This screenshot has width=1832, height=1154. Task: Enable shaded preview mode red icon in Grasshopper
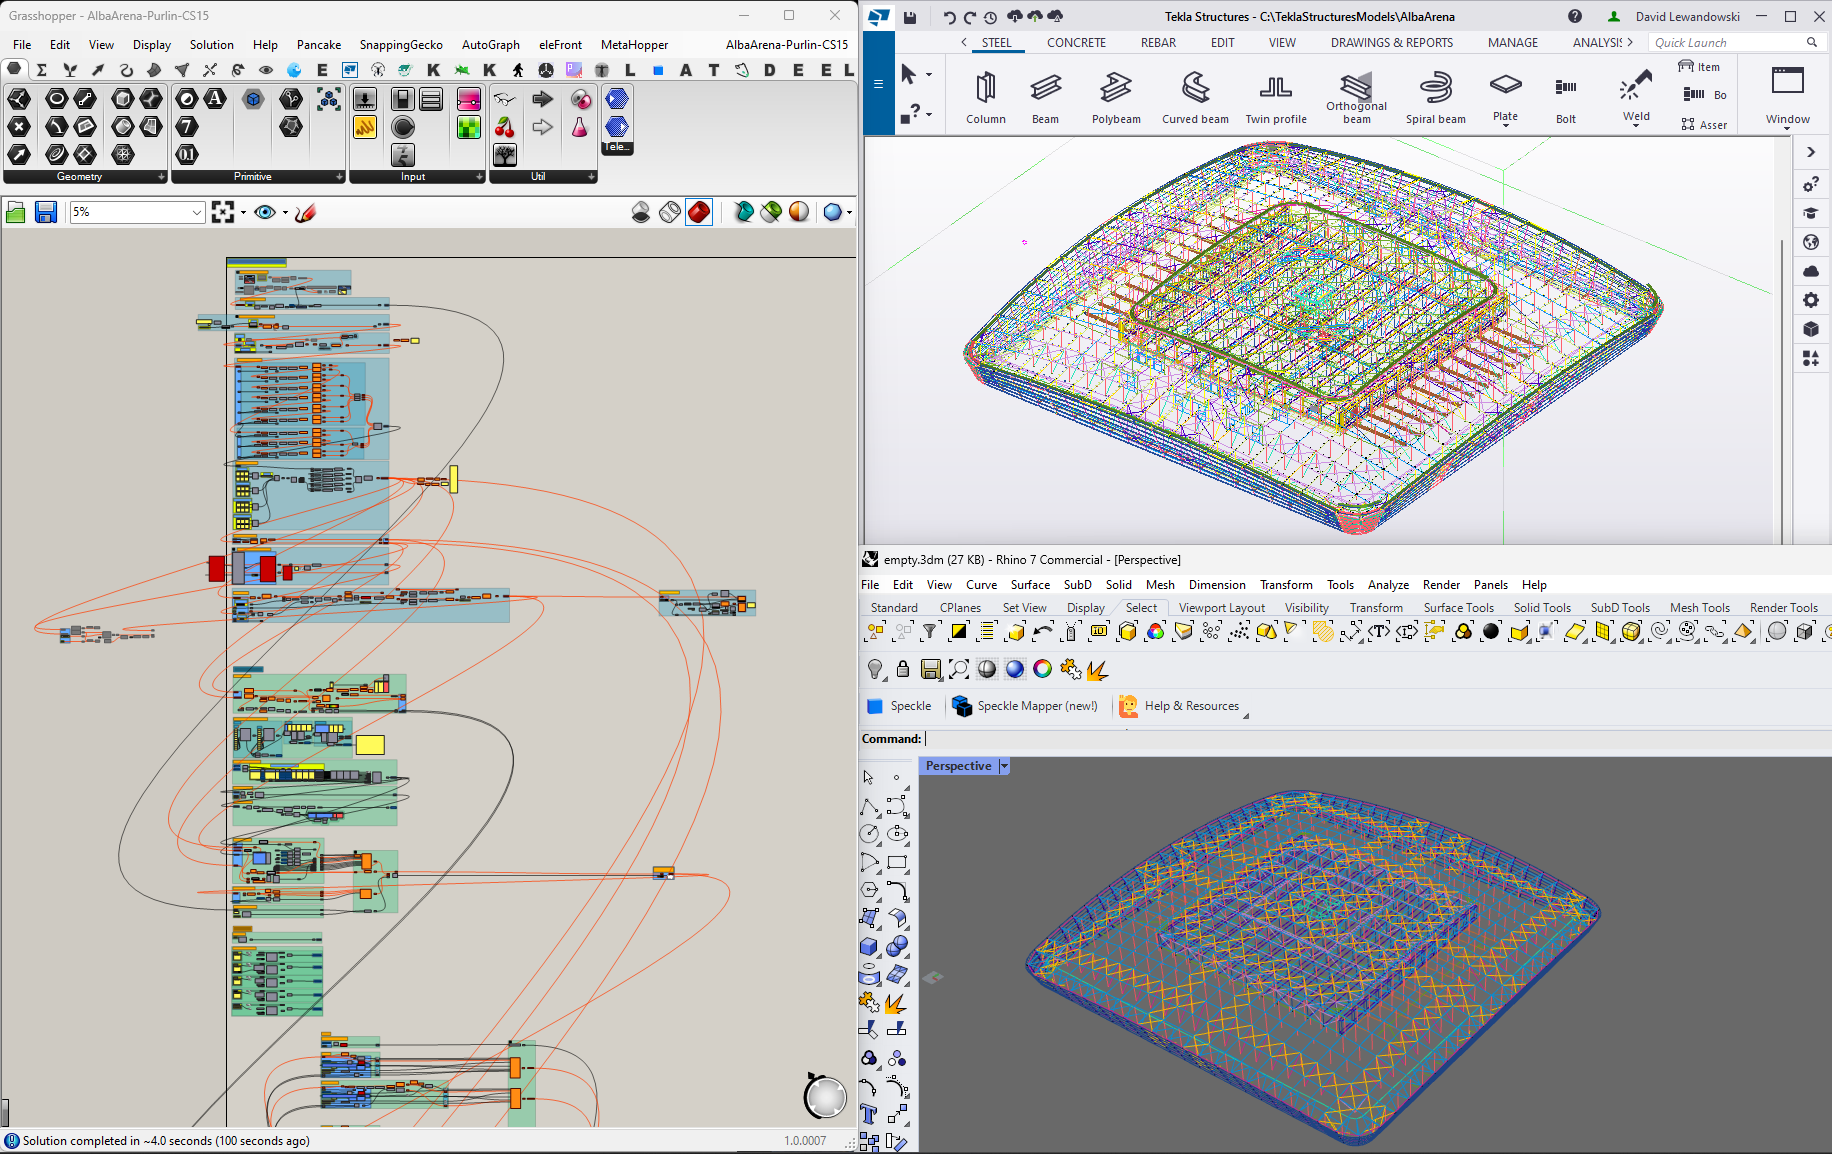(x=699, y=212)
